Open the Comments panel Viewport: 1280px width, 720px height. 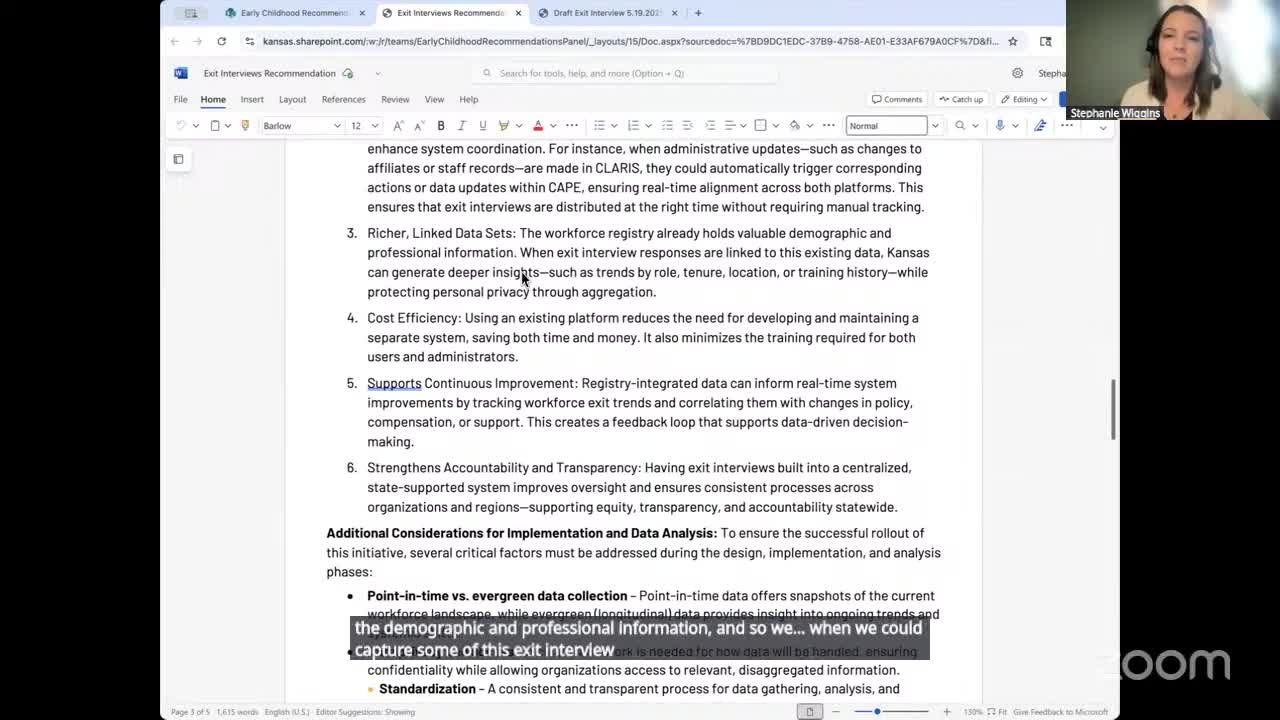click(896, 99)
